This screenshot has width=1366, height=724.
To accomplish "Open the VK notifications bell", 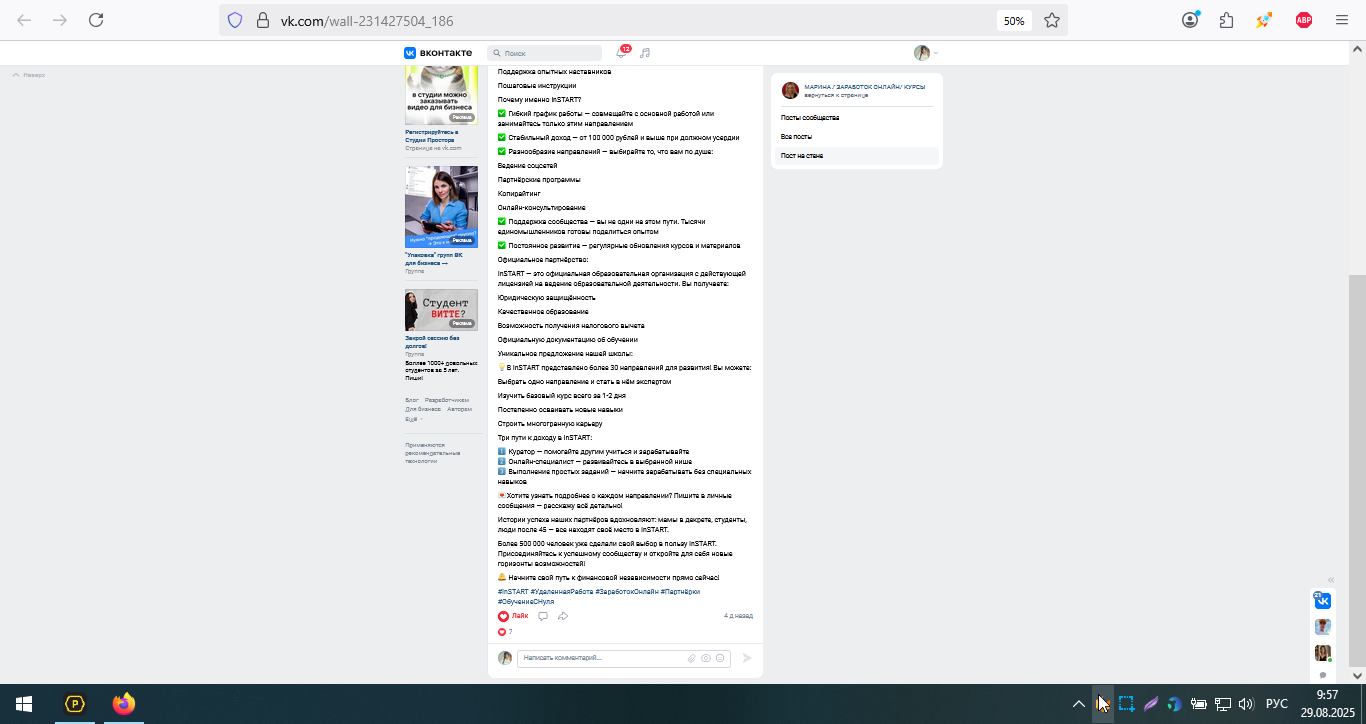I will pos(620,53).
